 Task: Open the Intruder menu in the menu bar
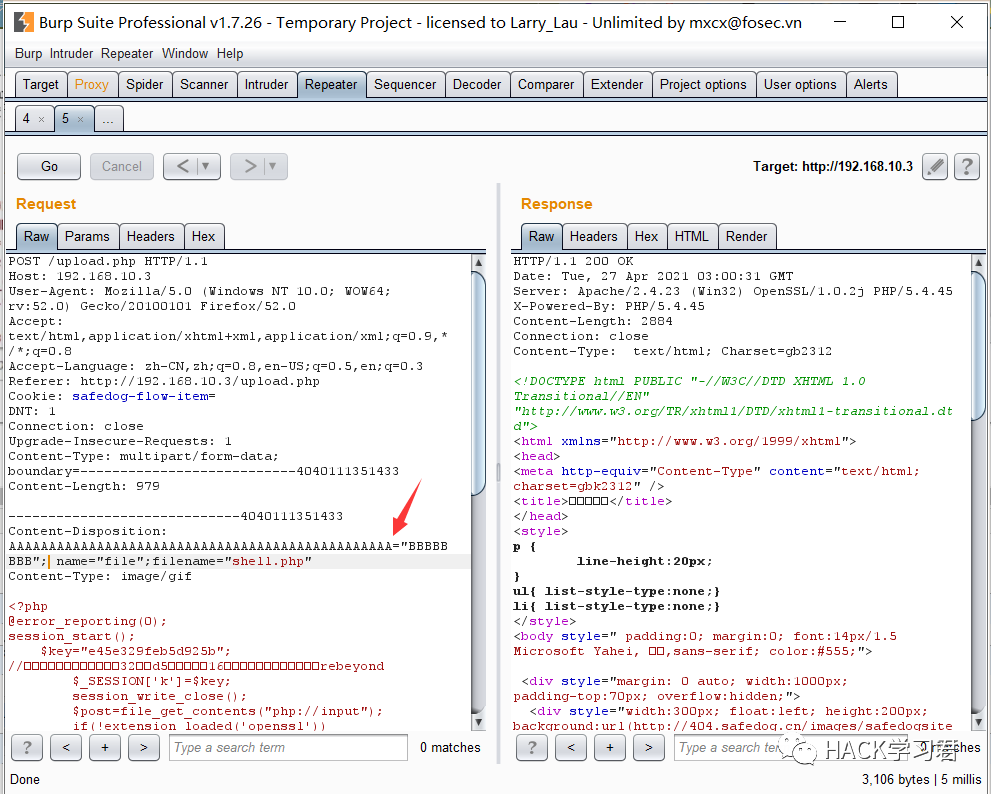[x=71, y=54]
